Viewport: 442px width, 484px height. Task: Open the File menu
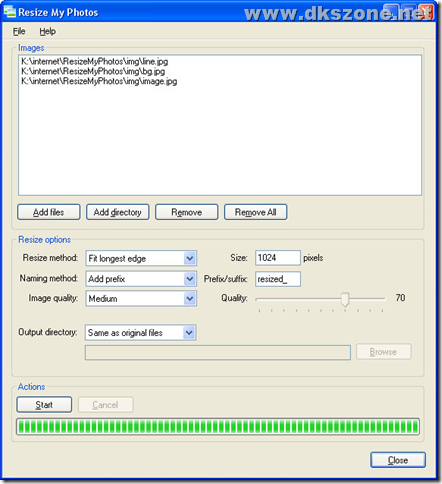click(19, 31)
